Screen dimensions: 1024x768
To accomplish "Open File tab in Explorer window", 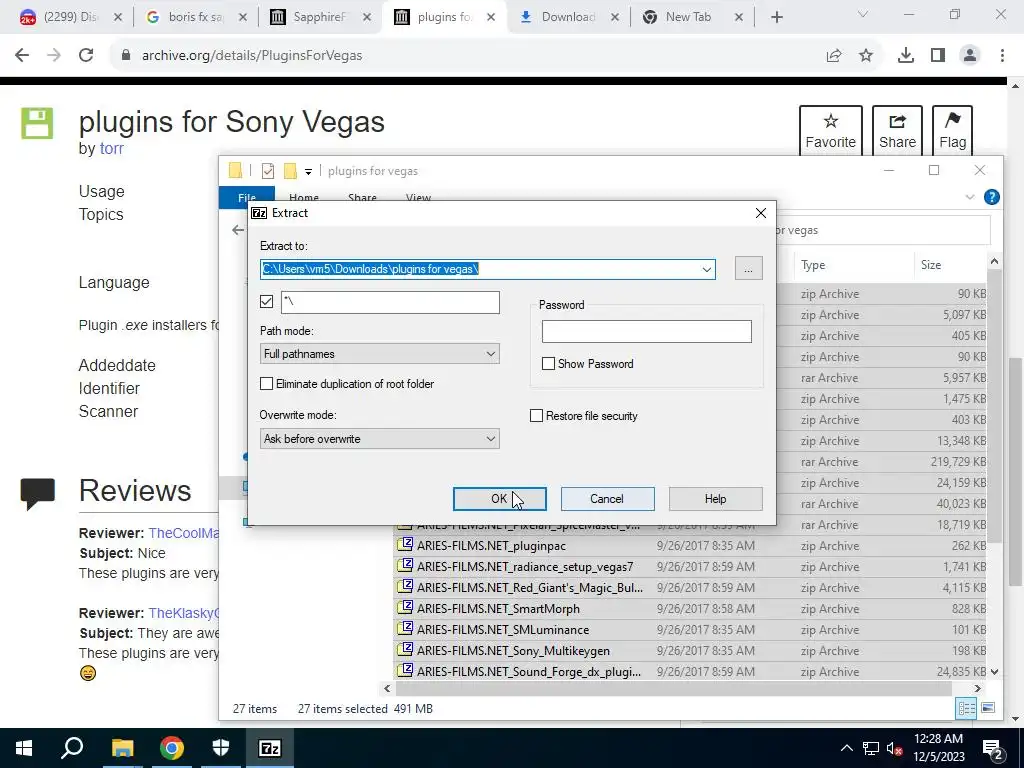I will tap(247, 198).
